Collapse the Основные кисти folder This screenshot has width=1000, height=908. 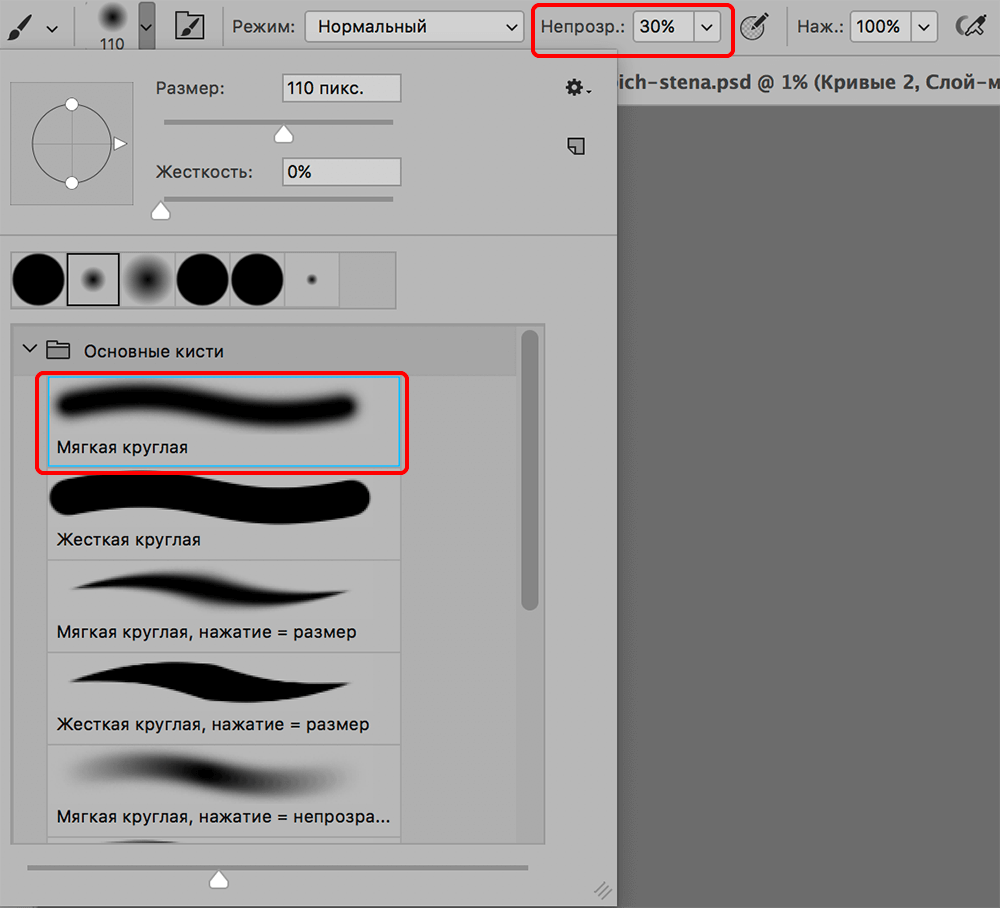point(30,351)
